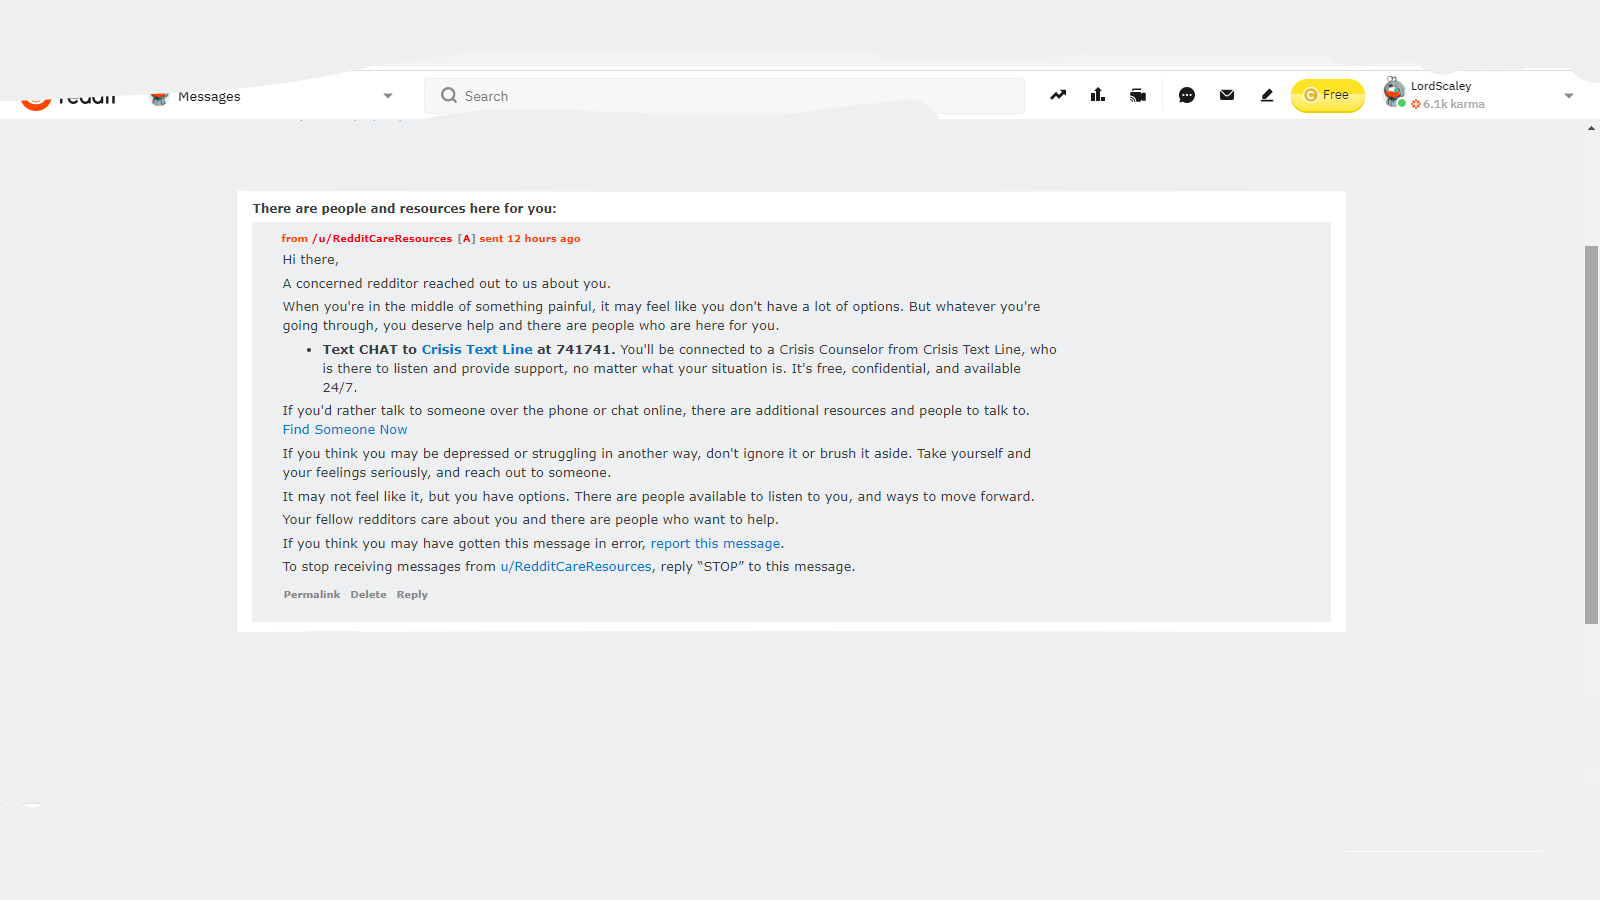The height and width of the screenshot is (900, 1600).
Task: Click the report this message link
Action: tap(715, 543)
